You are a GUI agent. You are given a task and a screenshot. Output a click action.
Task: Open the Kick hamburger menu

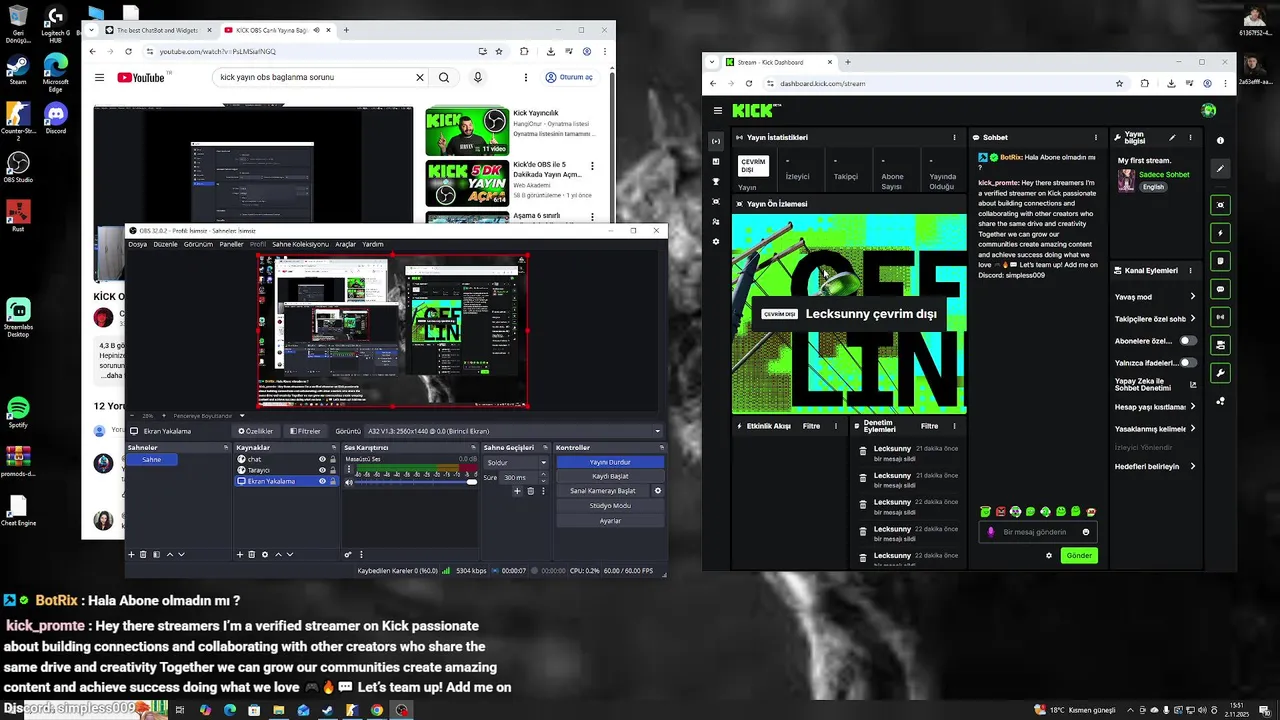(718, 111)
